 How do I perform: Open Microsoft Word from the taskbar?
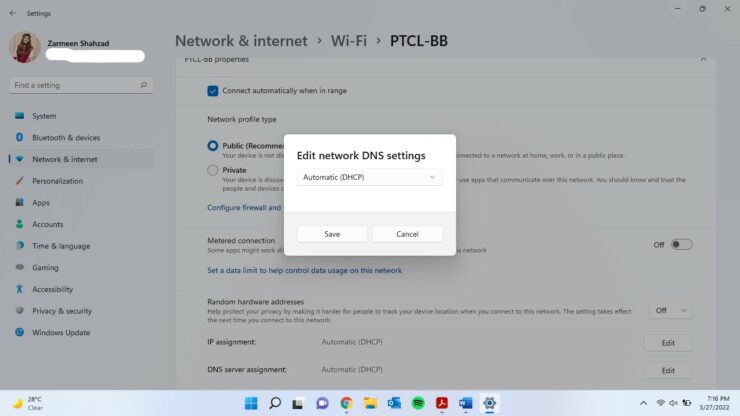tap(465, 403)
